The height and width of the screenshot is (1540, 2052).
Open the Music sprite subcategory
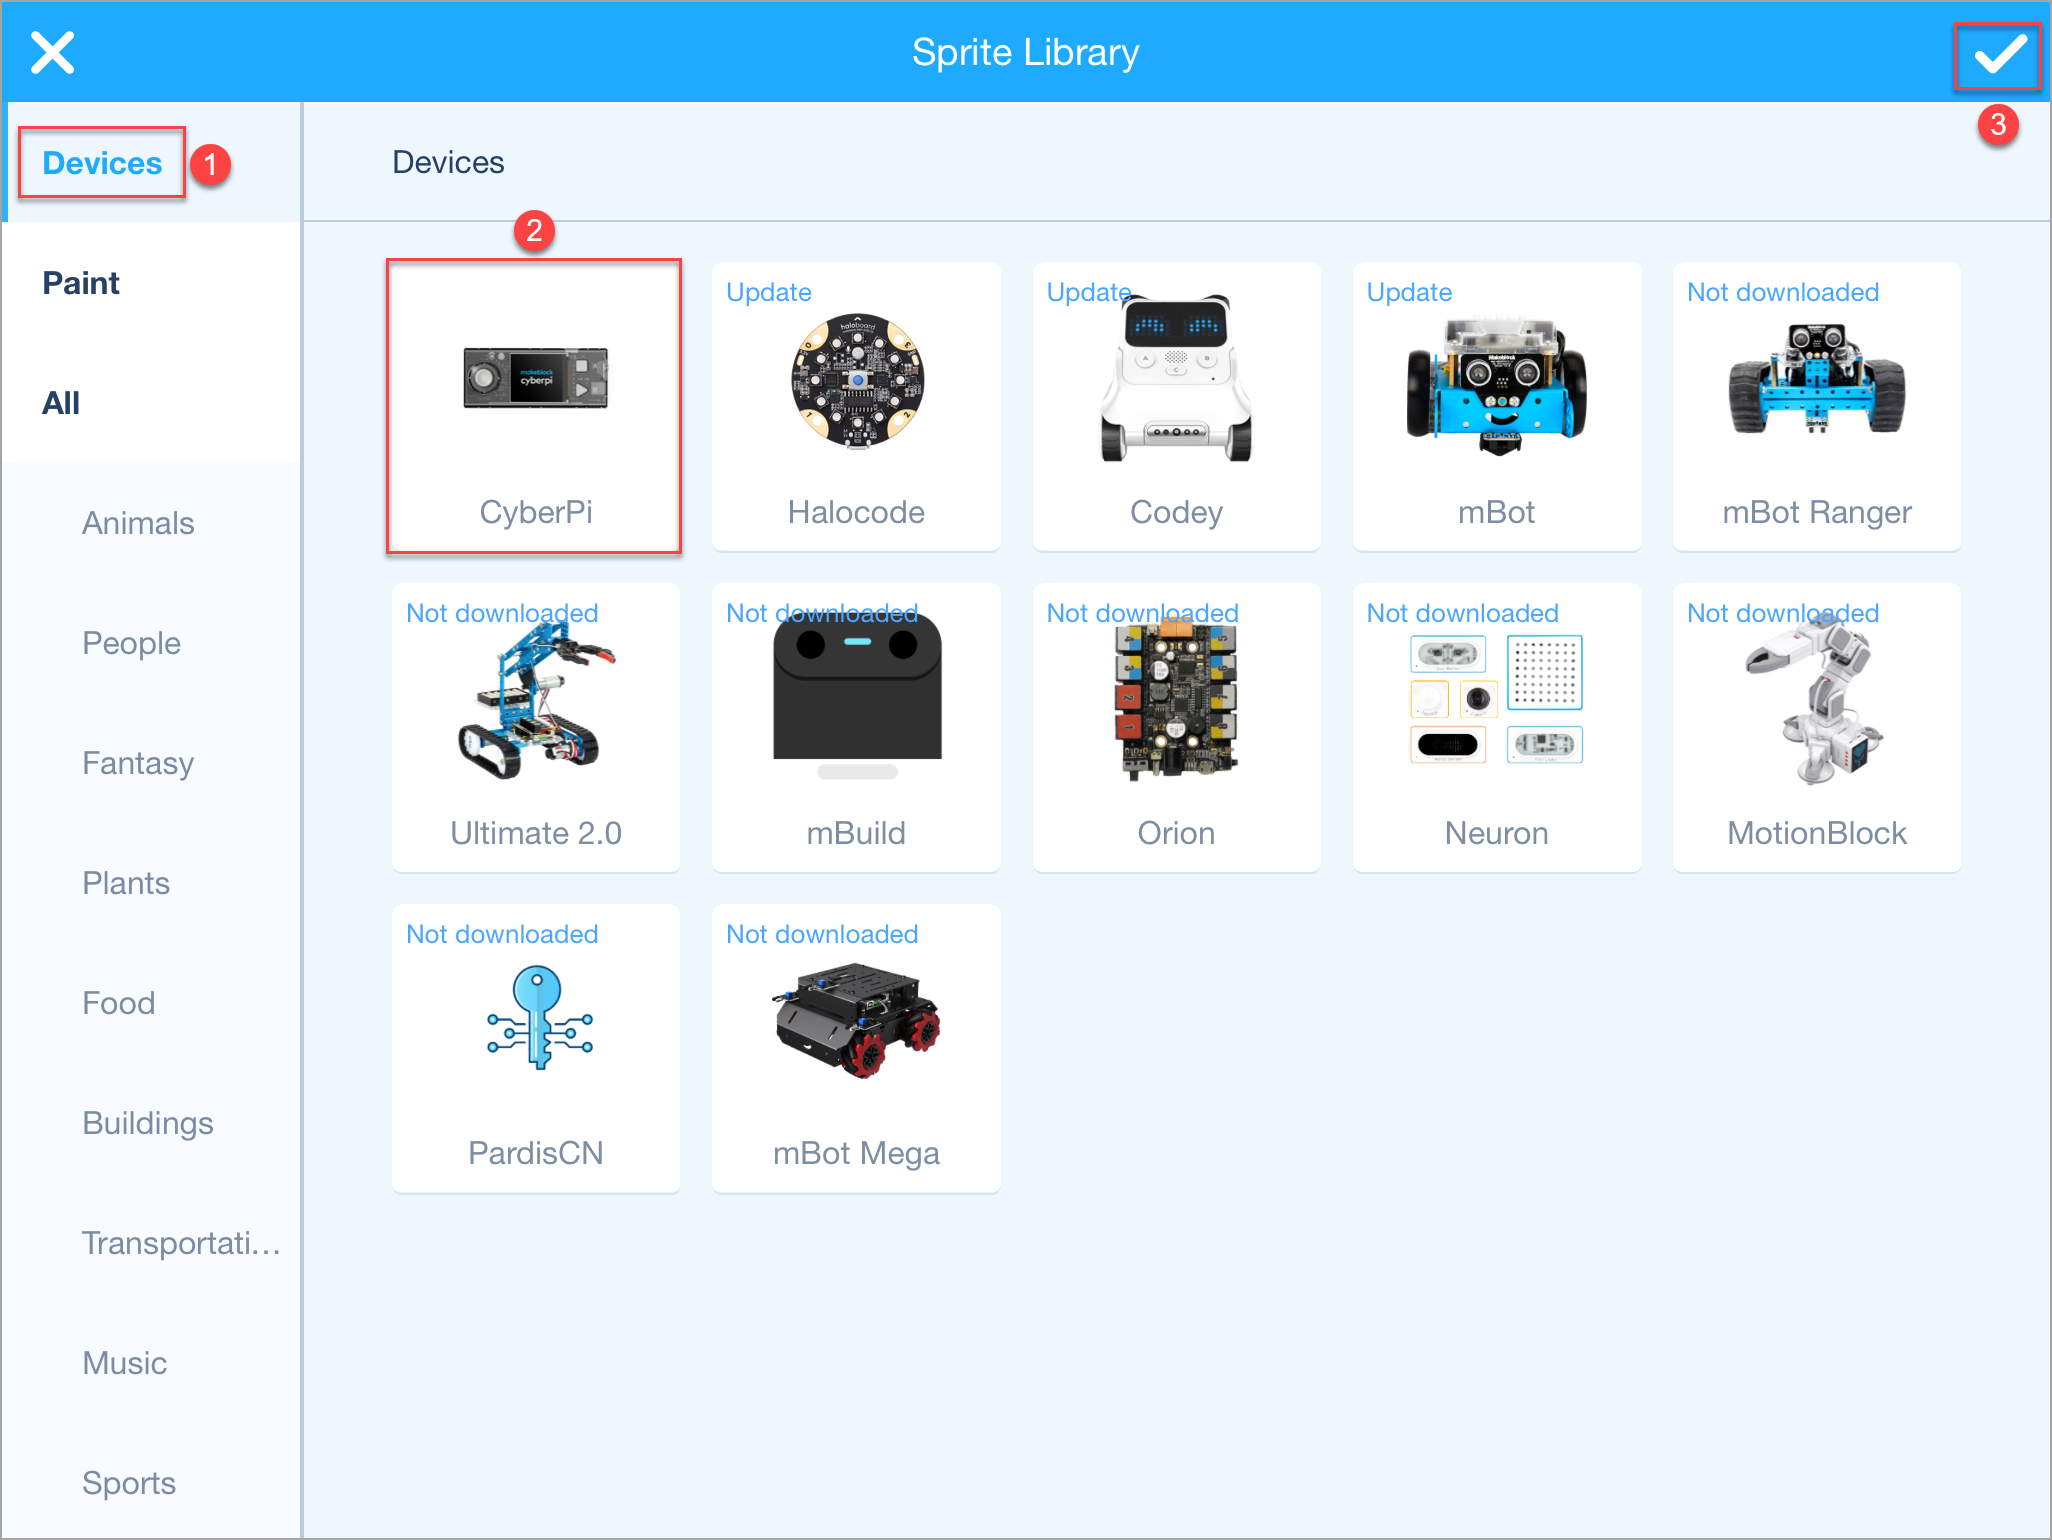(125, 1363)
